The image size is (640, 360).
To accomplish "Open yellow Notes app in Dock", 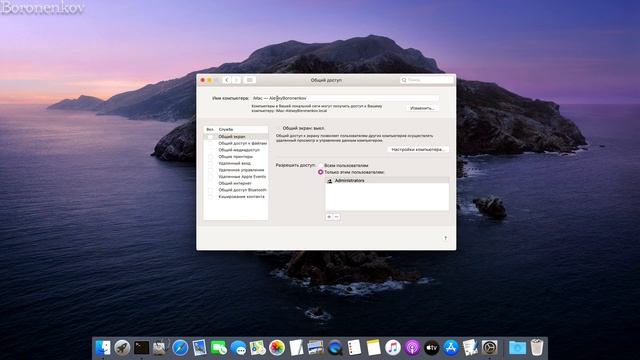I will (373, 348).
